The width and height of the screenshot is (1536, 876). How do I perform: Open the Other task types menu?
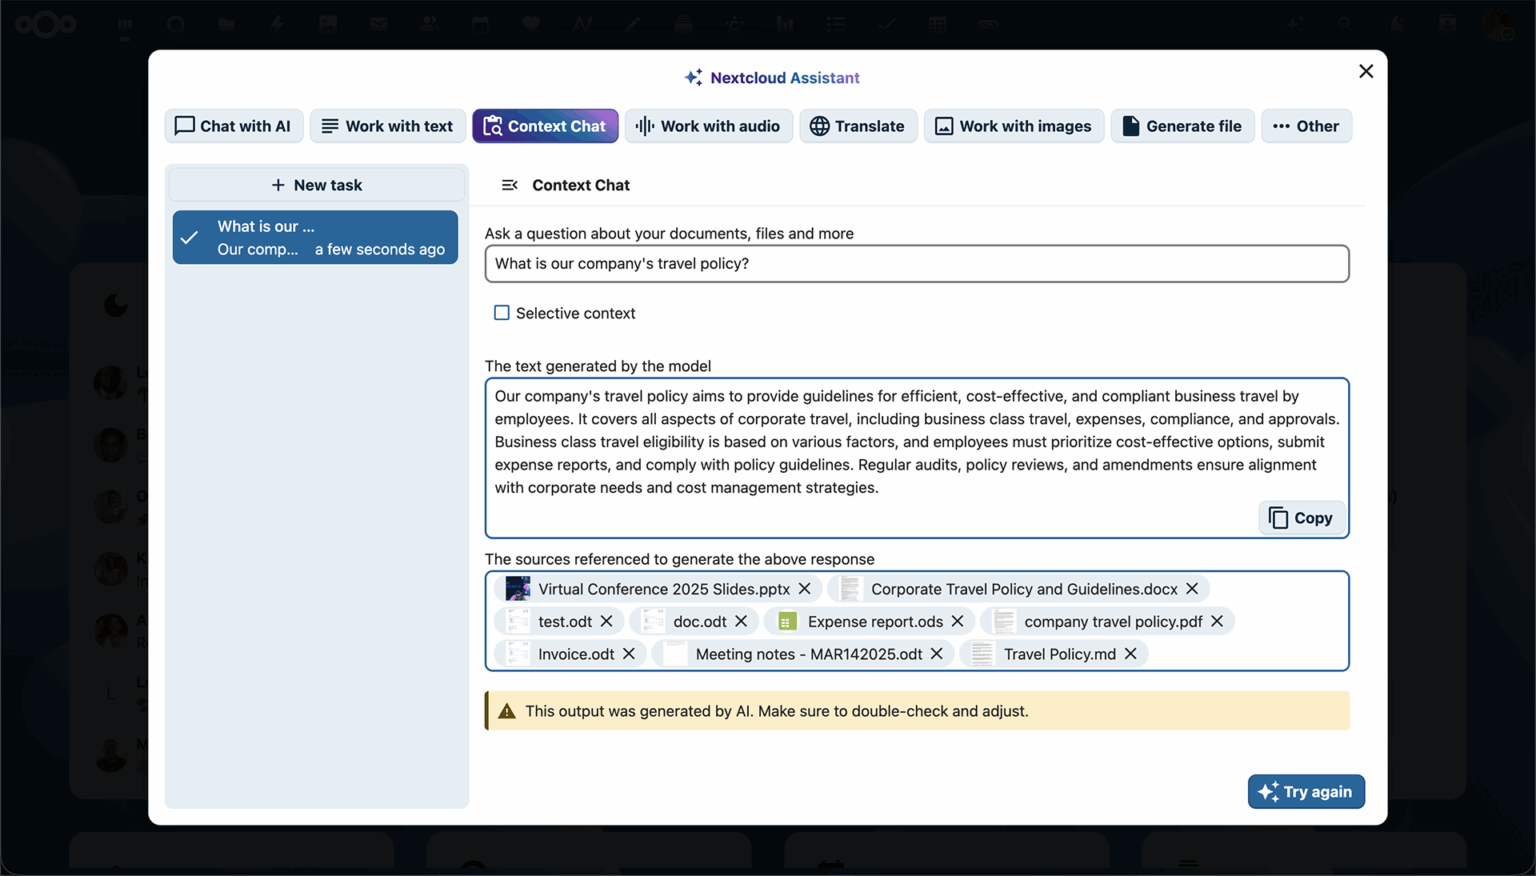1306,126
